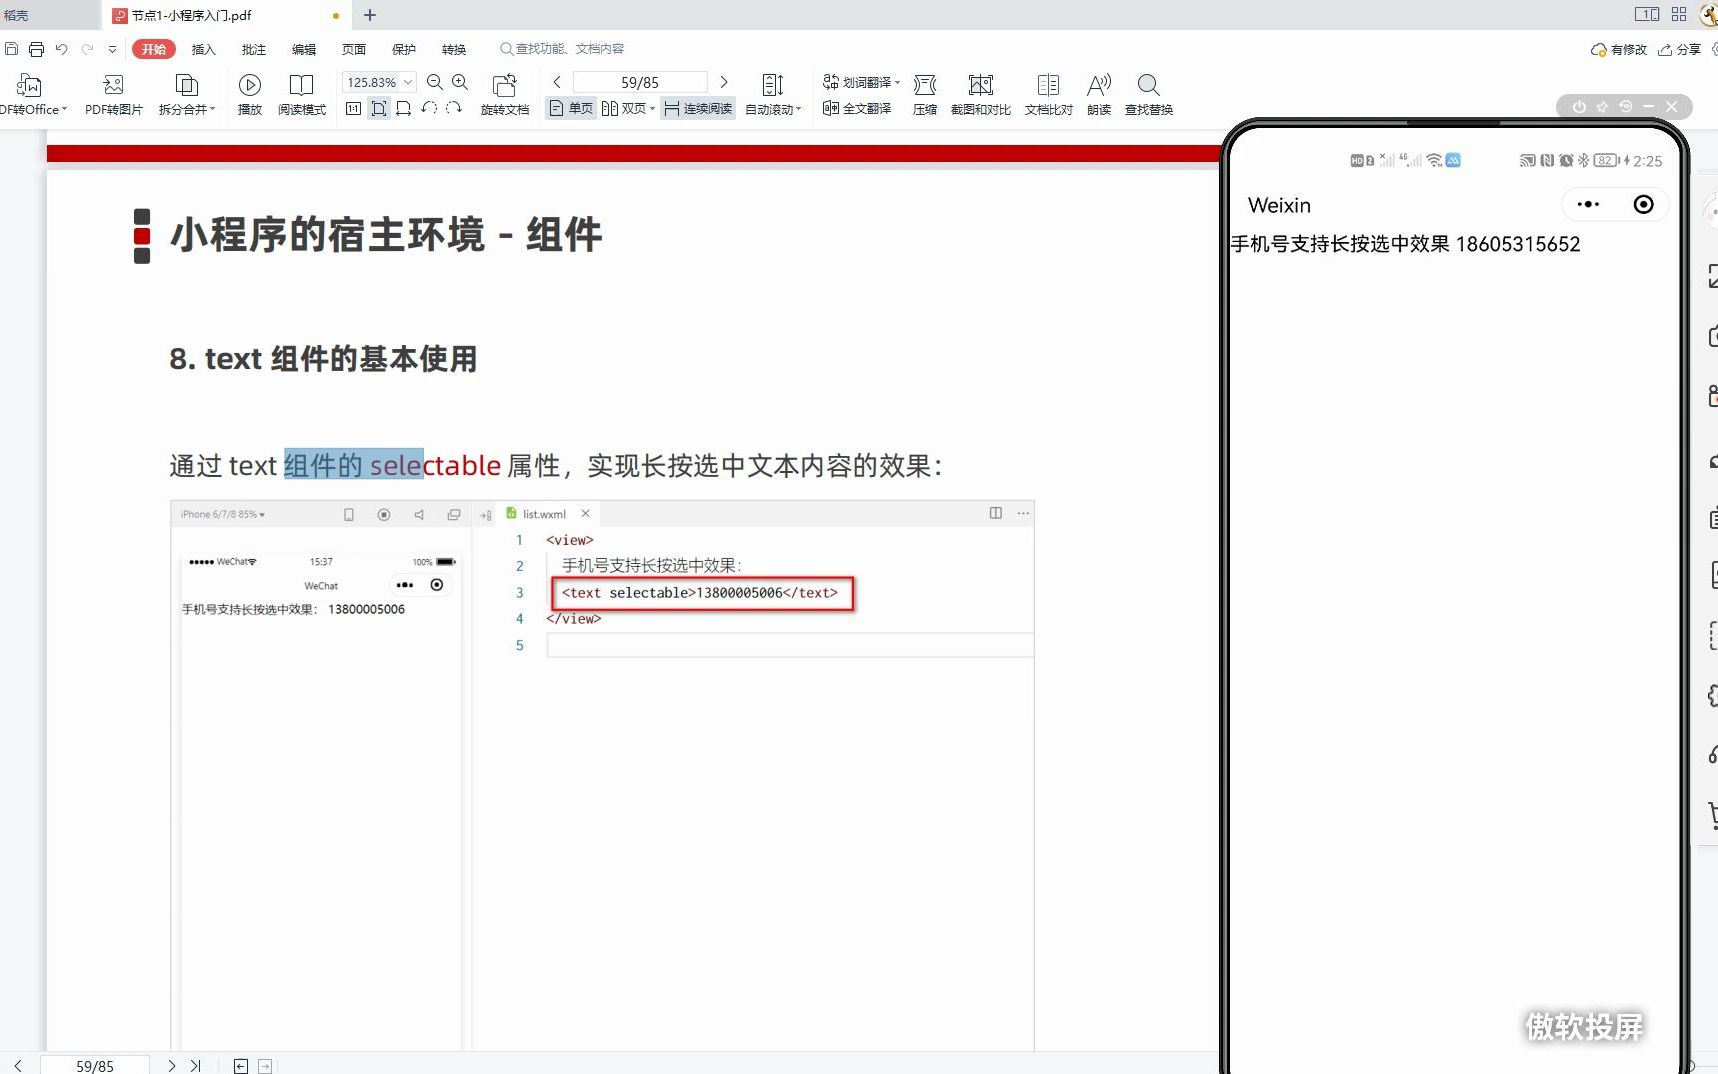Click the status bar 59/85 page field
Image resolution: width=1718 pixels, height=1074 pixels.
pos(95,1066)
